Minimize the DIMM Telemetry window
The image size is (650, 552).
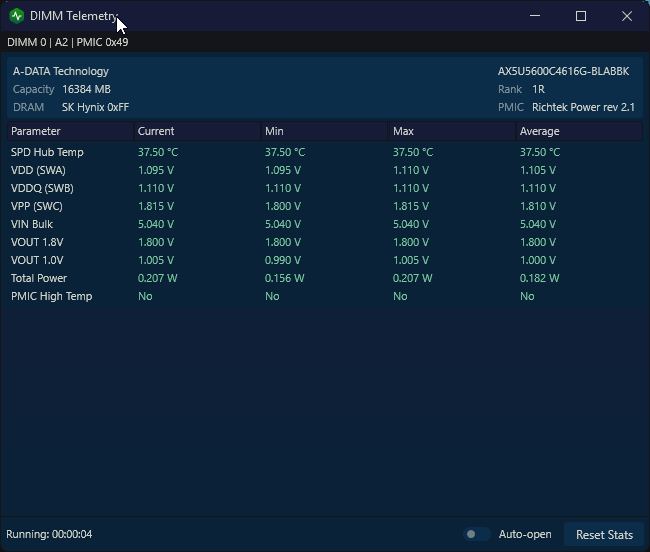click(x=535, y=16)
